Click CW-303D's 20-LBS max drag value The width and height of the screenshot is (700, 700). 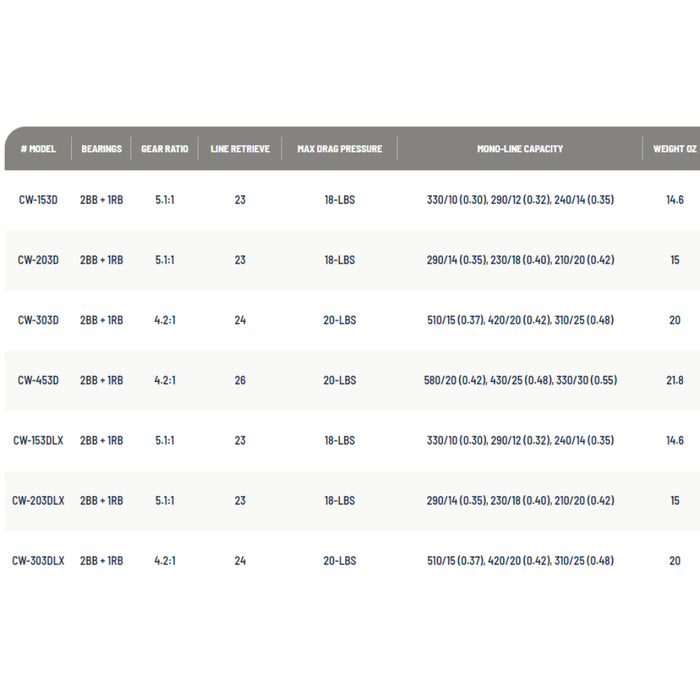pyautogui.click(x=340, y=320)
